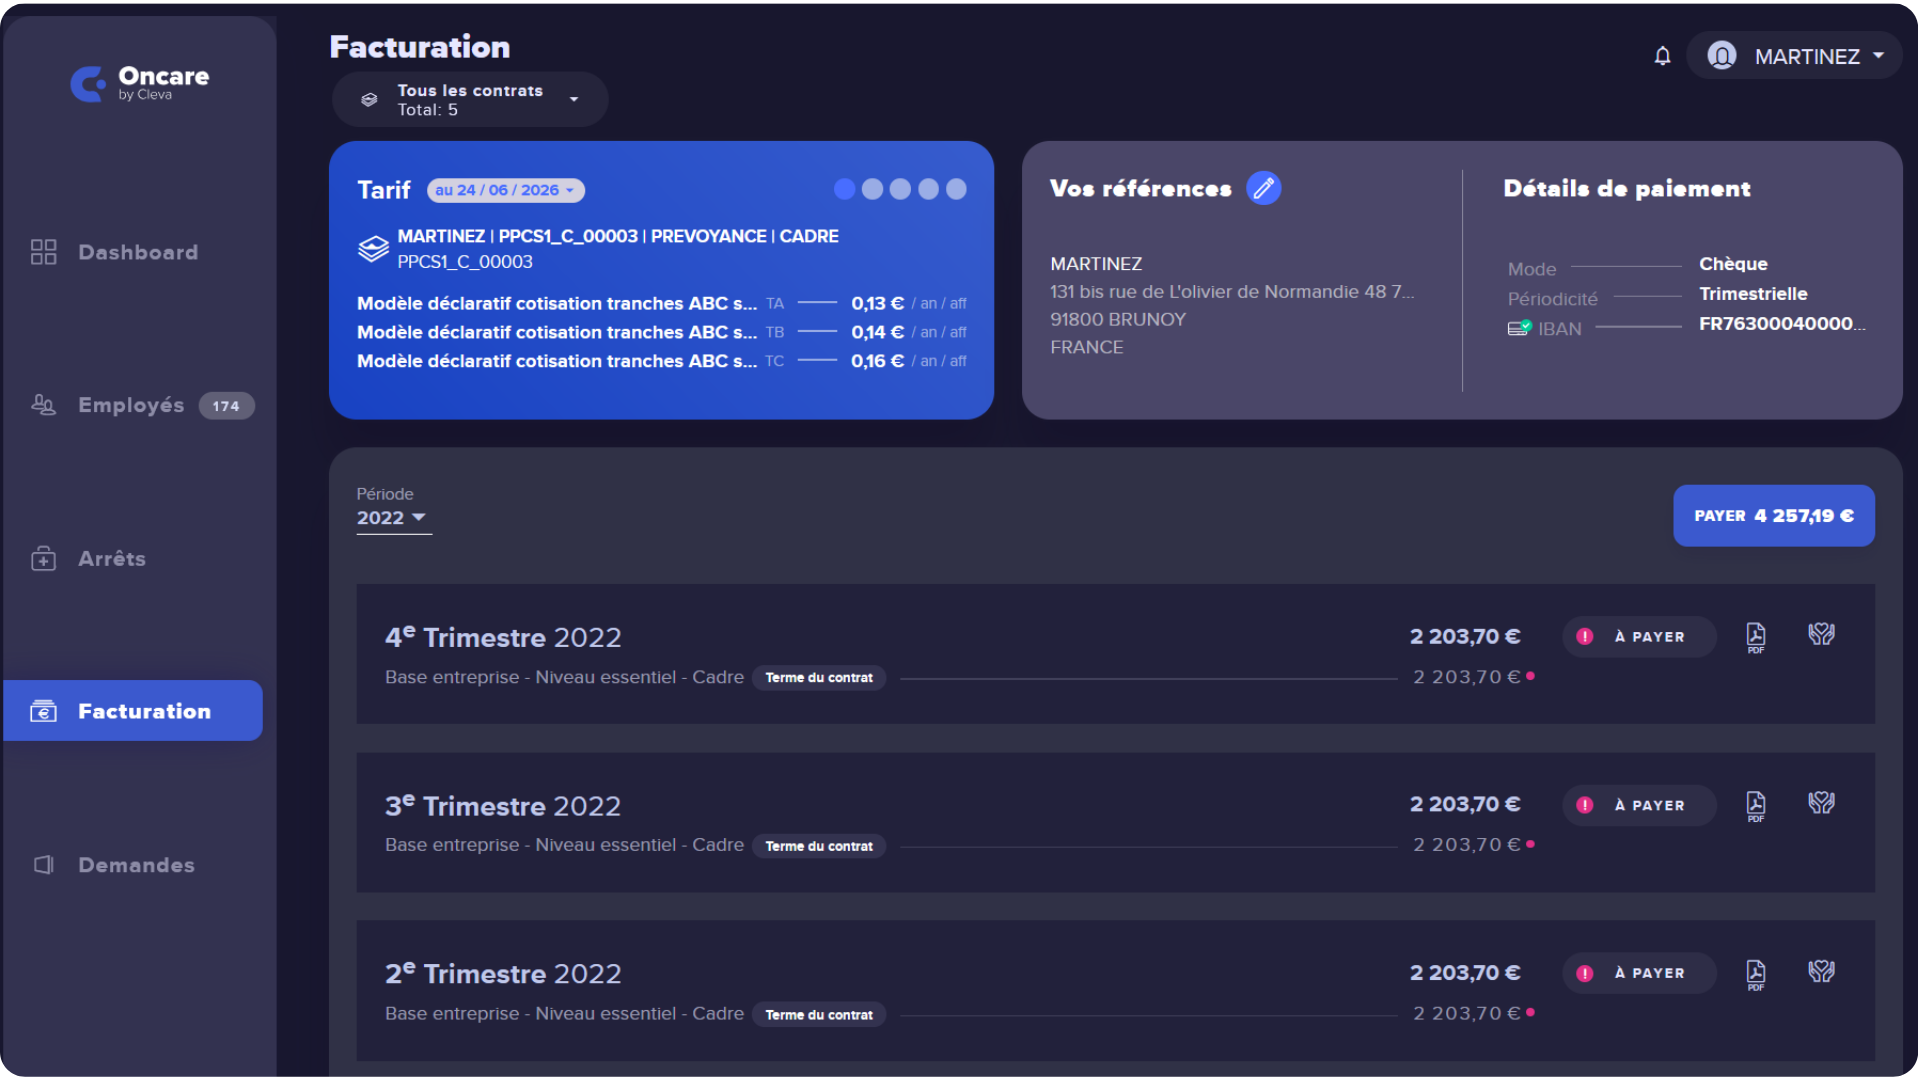Open heart-hands icon for 2e Trimestre 2022
Screen dimensions: 1920x1080
click(1821, 971)
